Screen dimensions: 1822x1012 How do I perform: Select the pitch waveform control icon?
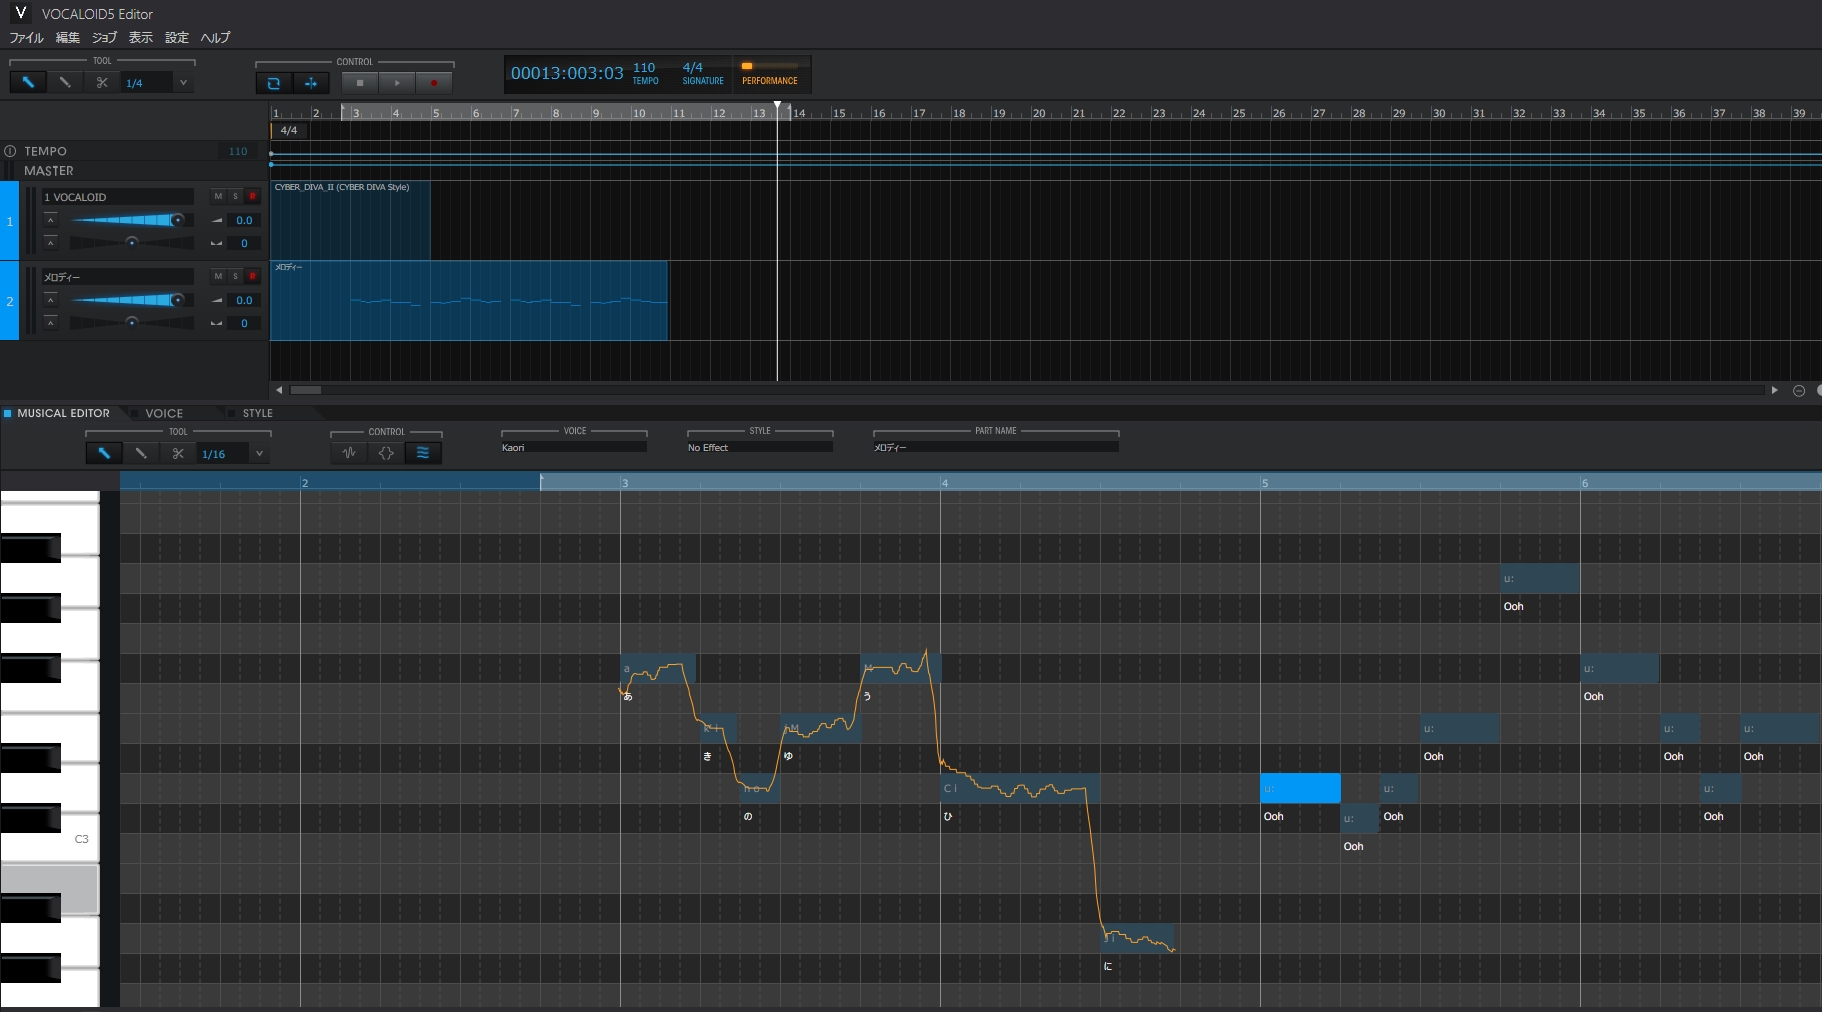tap(349, 454)
